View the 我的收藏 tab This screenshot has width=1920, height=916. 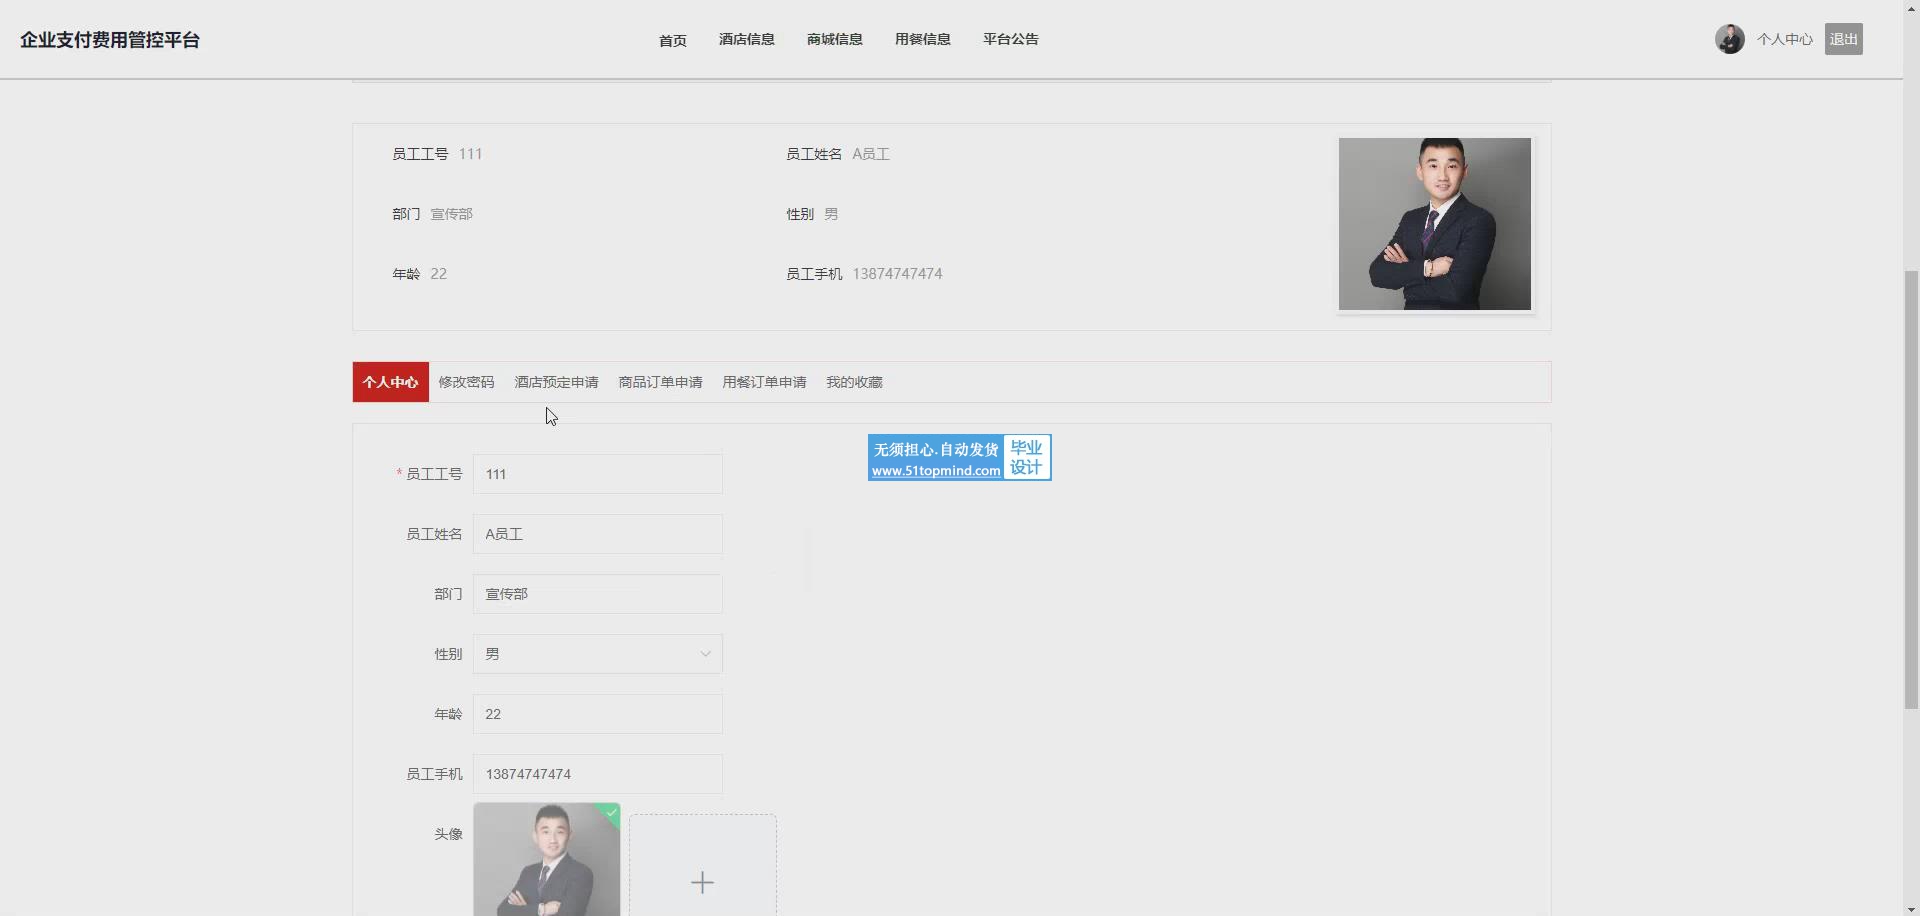pyautogui.click(x=854, y=382)
